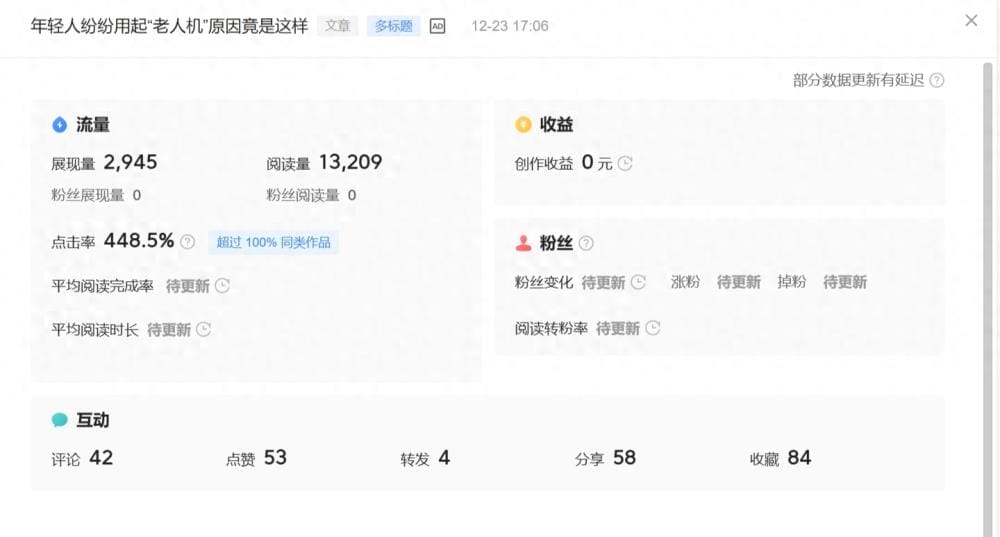Click the 点击率 448.5% value
The width and height of the screenshot is (1000, 537).
[x=138, y=241]
